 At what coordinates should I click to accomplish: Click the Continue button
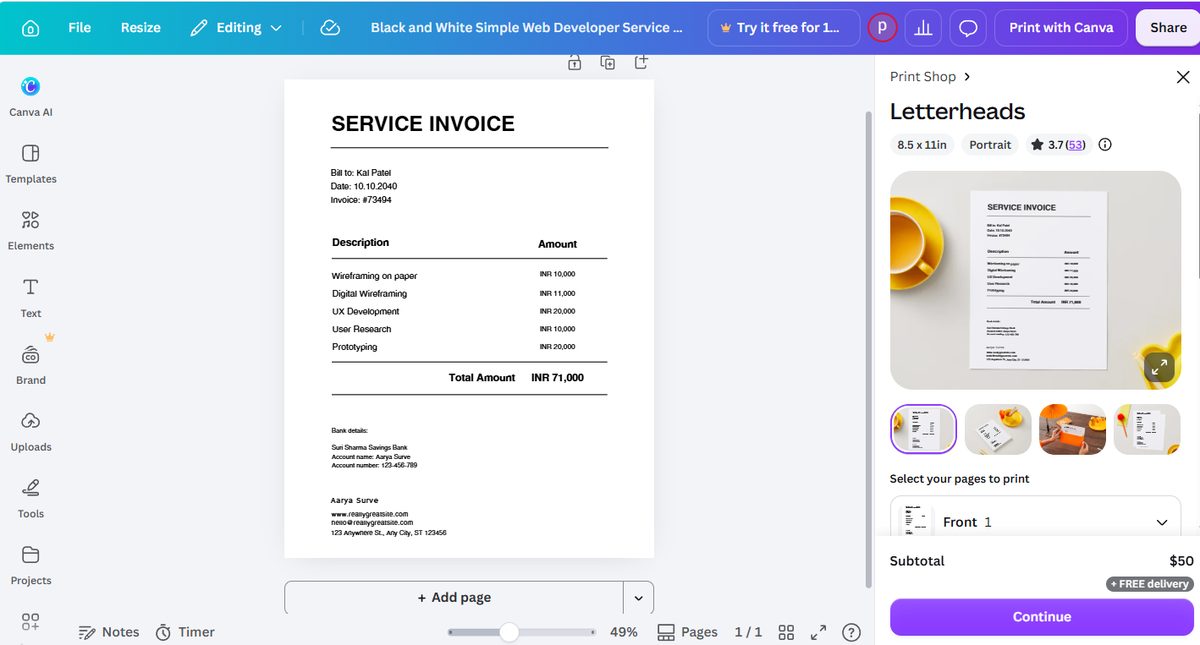click(x=1042, y=617)
